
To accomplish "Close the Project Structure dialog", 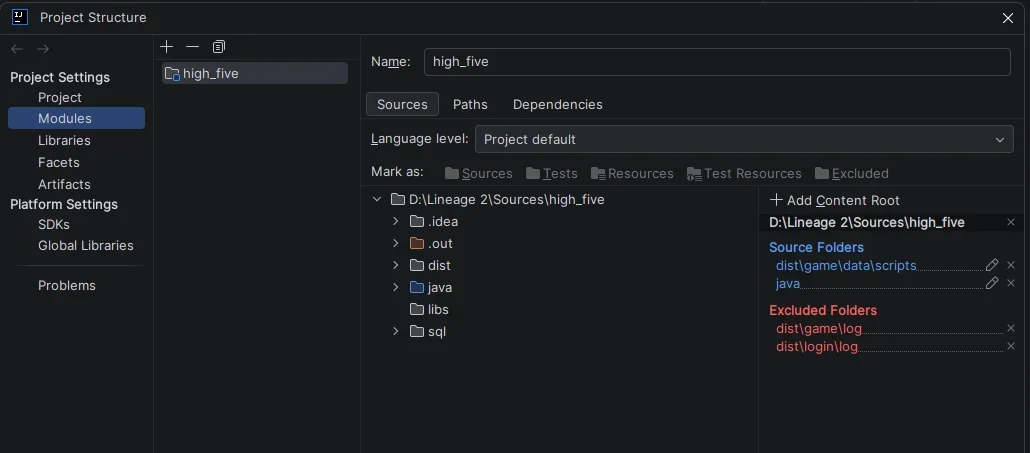I will pos(1008,18).
